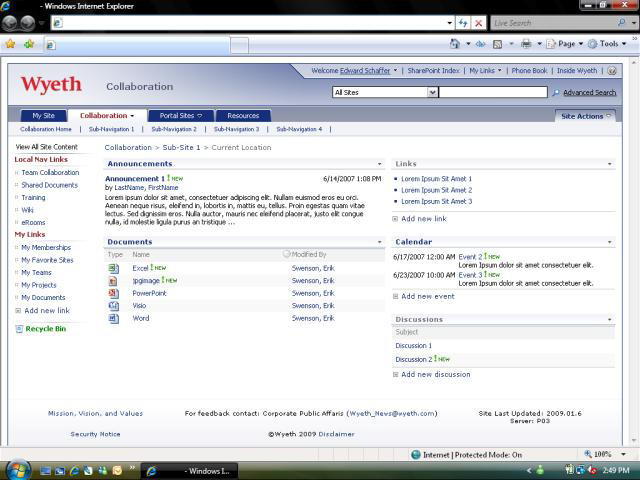Click the Add to Favorites icon
Viewport: 640px width, 480px height.
29,44
